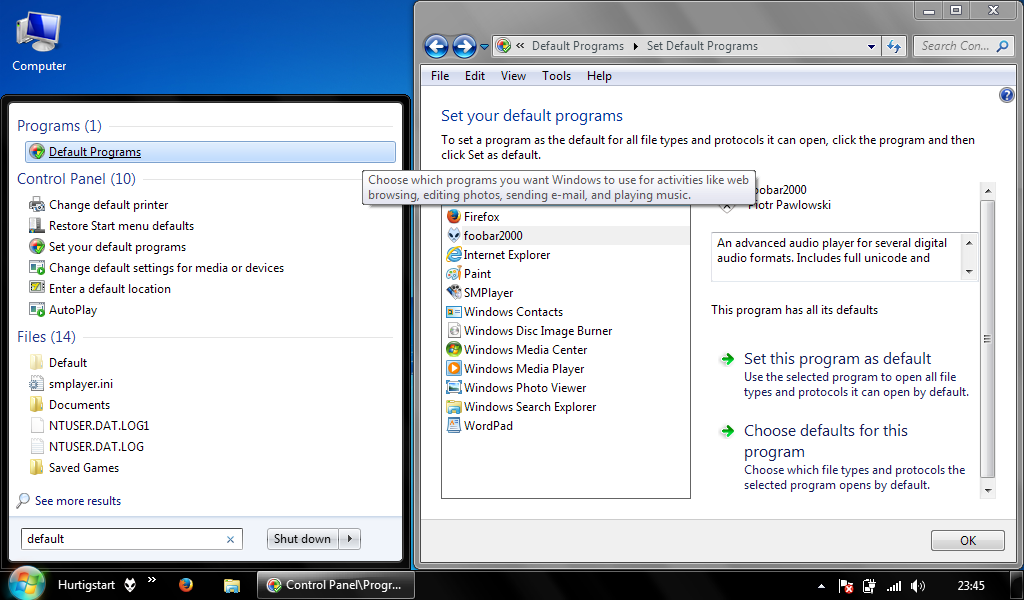
Task: Select Firefox in the programs list
Action: (473, 217)
